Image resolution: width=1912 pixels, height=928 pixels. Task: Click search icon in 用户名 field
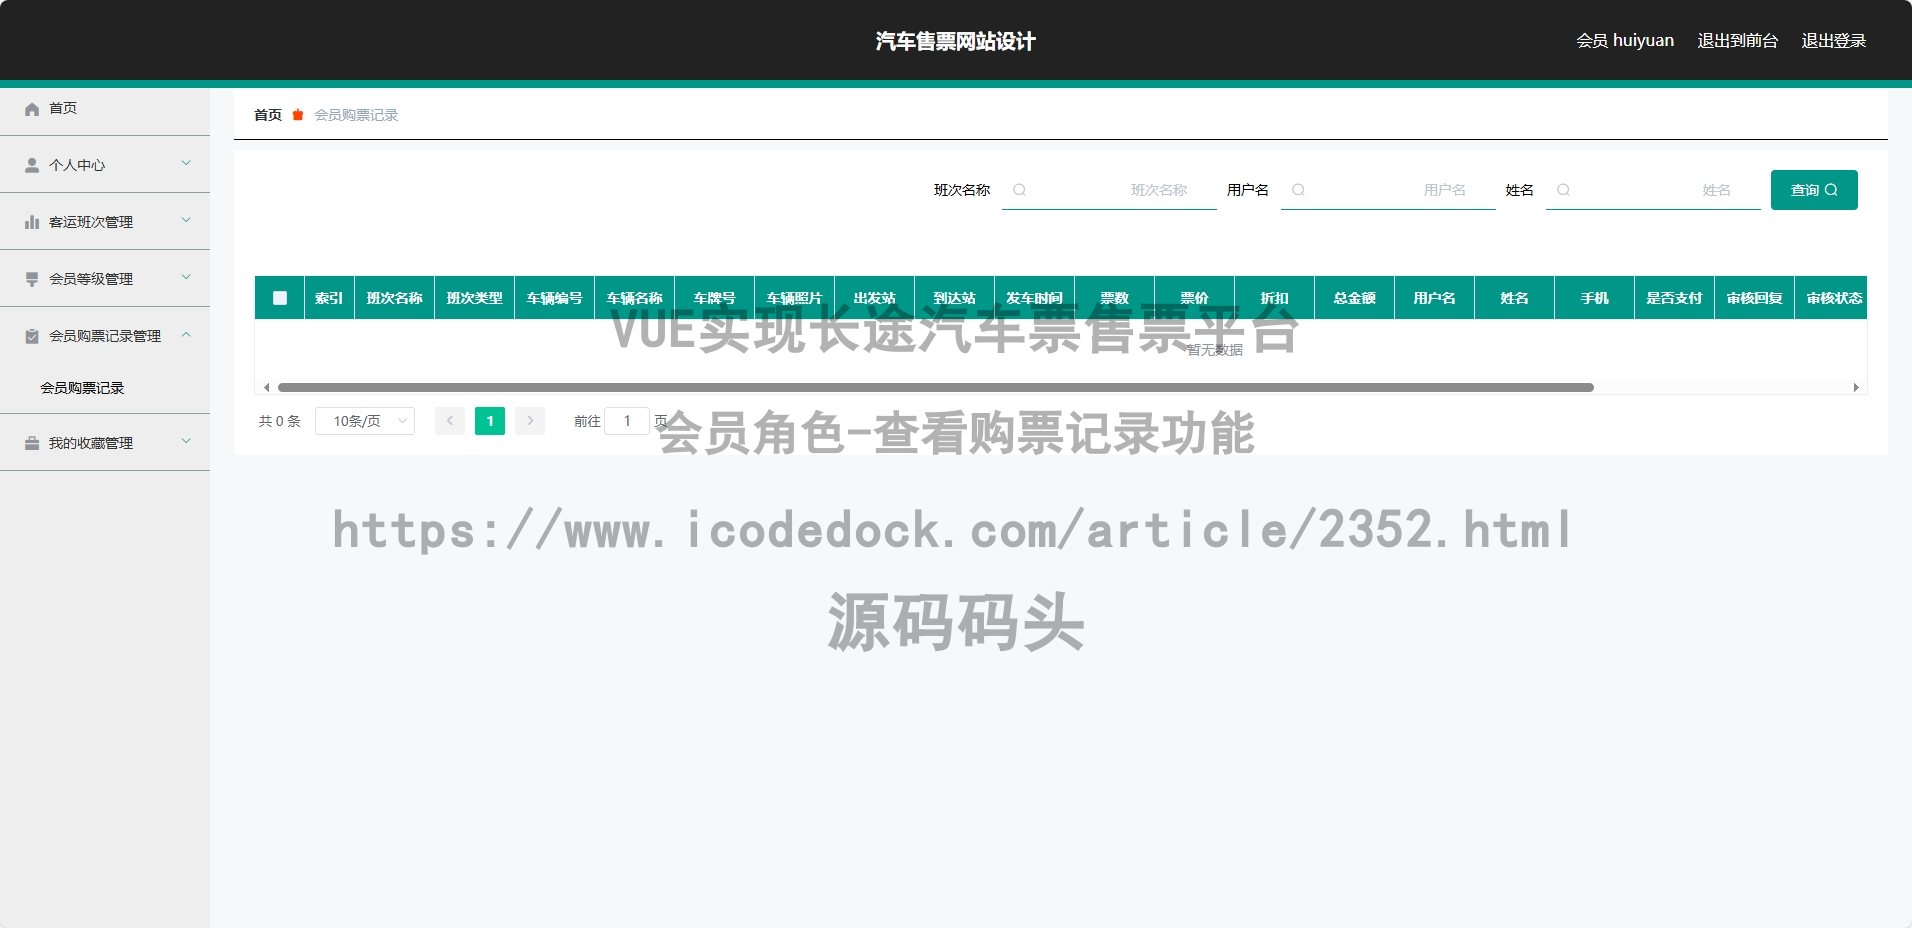1298,190
